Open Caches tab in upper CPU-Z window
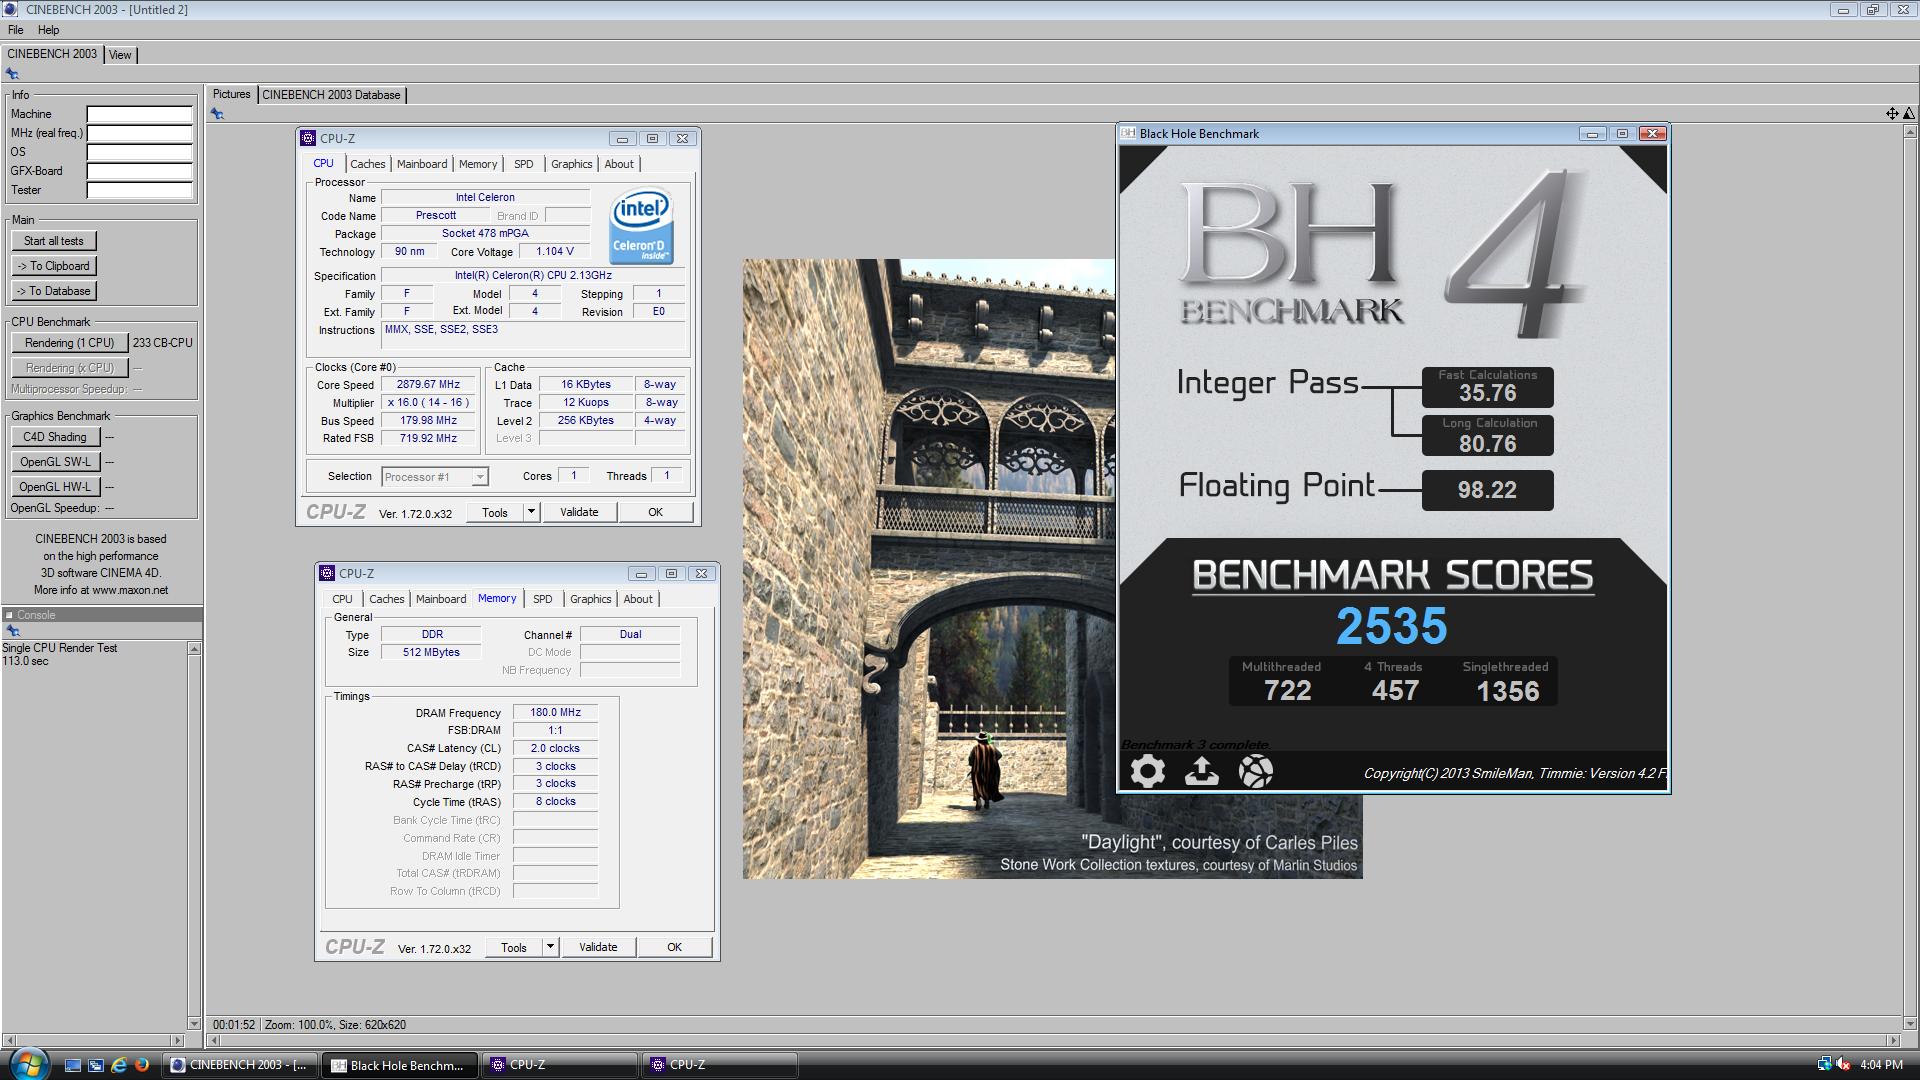 (367, 164)
